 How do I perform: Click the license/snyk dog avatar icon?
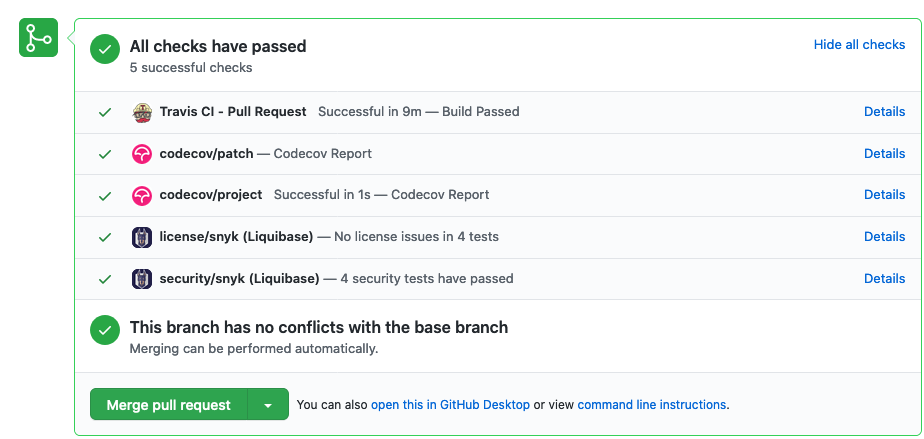coord(142,237)
